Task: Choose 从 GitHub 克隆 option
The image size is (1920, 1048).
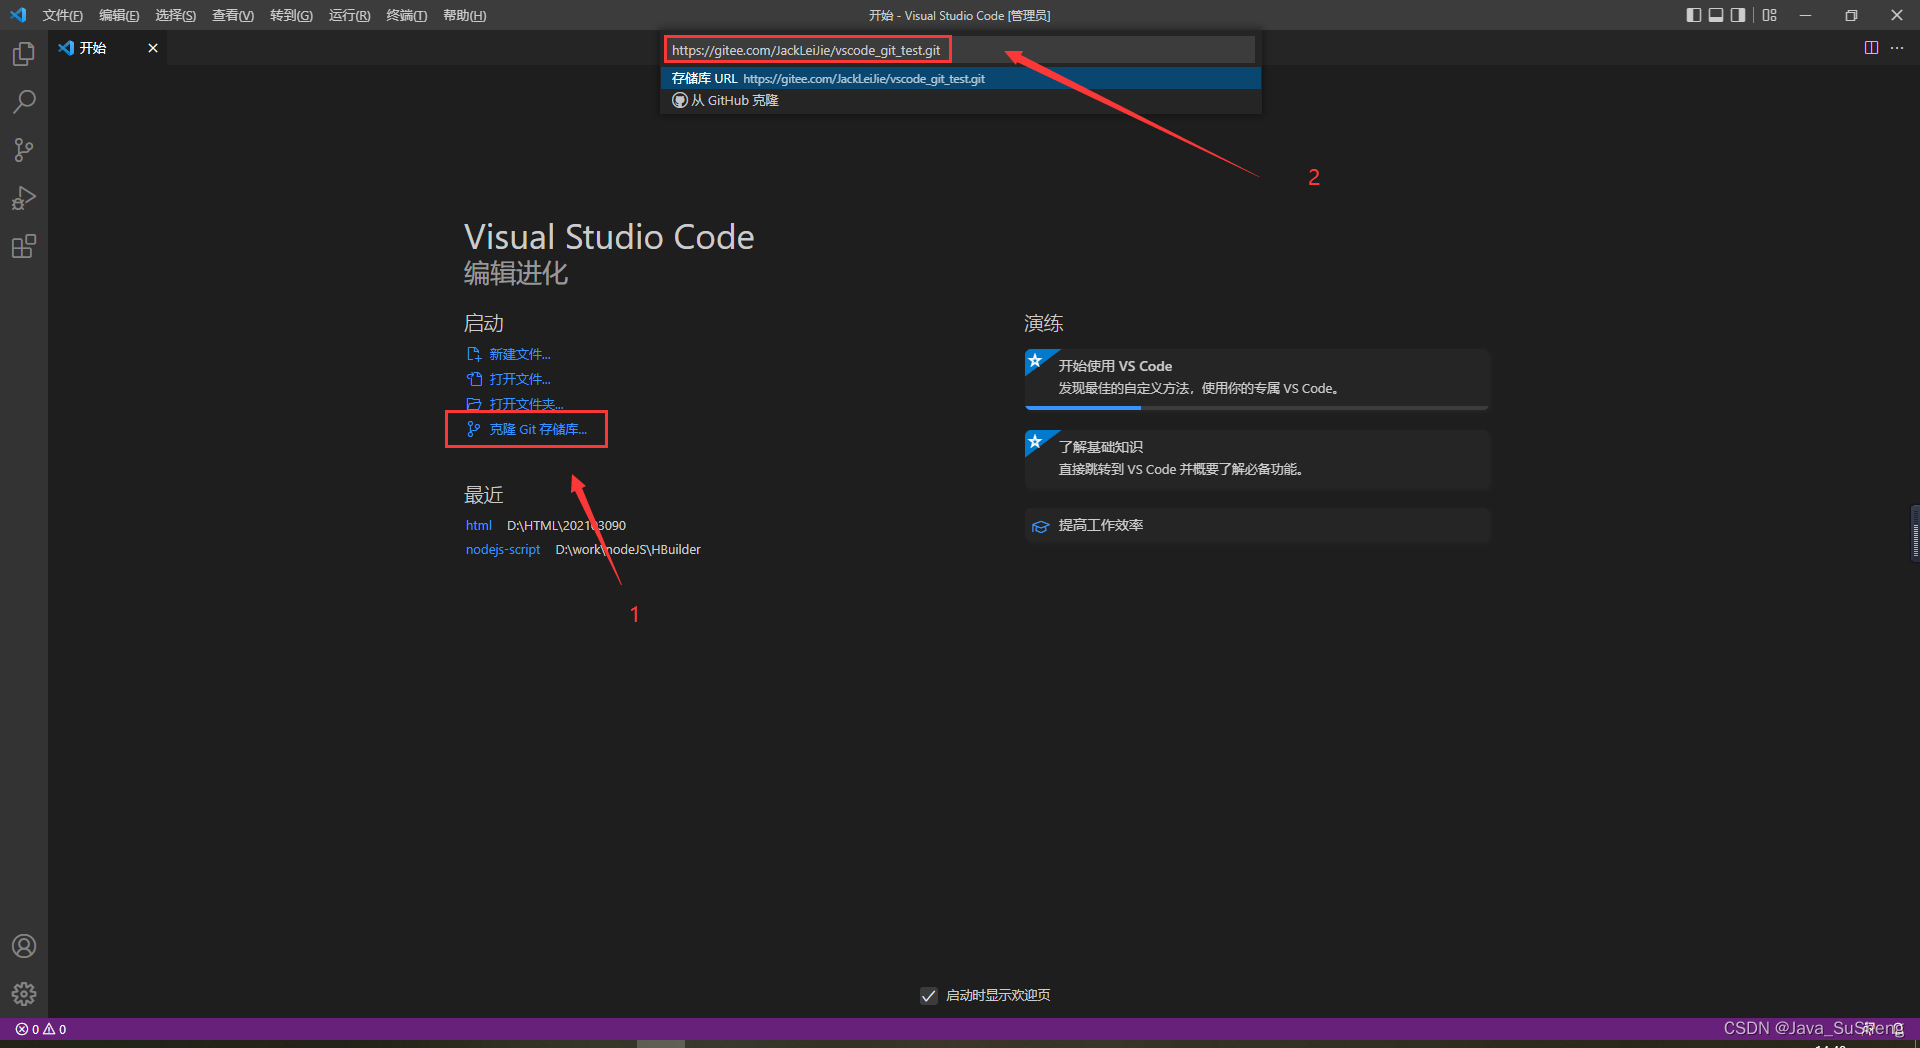Action: (x=960, y=100)
